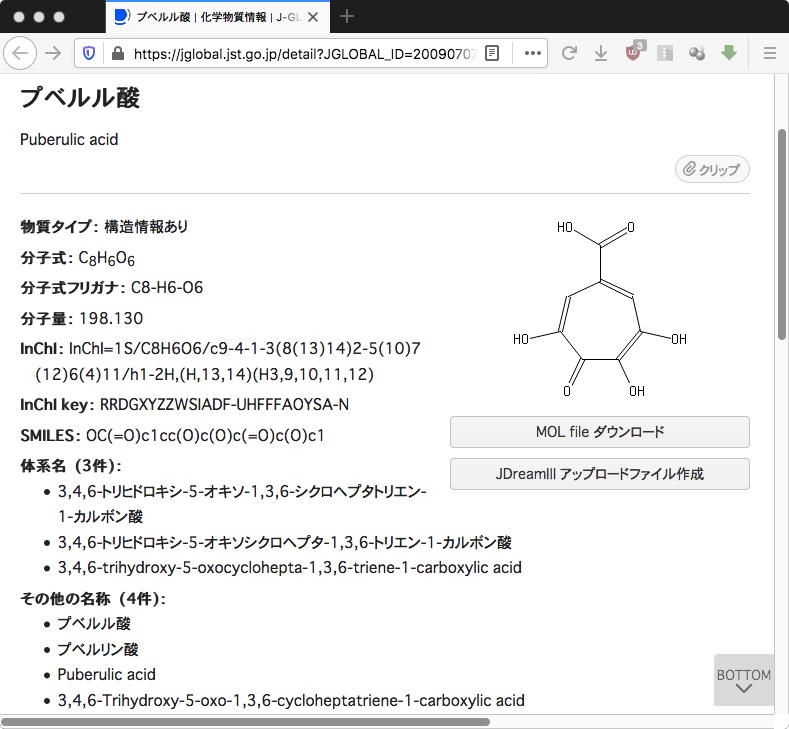Open the tracking protection shield icon
Viewport: 789px width, 729px height.
tap(89, 53)
